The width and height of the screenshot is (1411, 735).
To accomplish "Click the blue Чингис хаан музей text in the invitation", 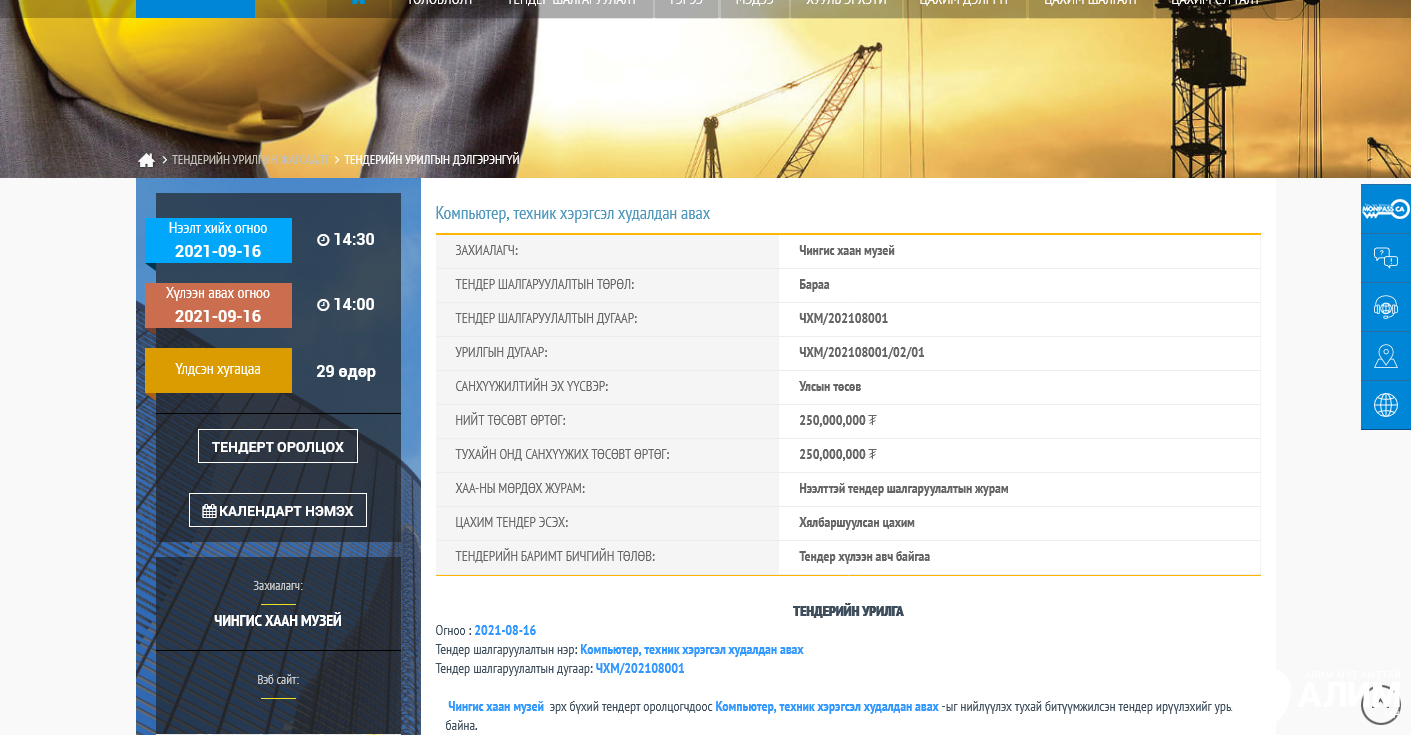I will [496, 707].
